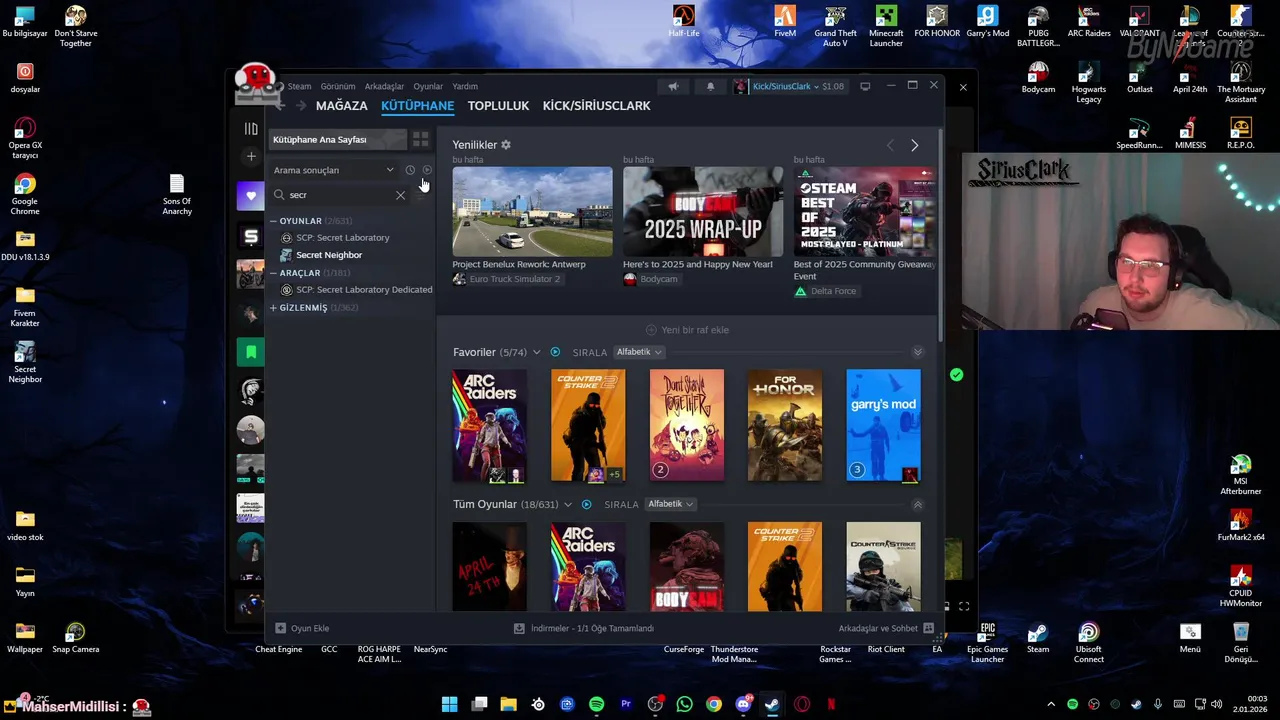Open Favoriler Alfabetik sort dropdown

coord(638,352)
